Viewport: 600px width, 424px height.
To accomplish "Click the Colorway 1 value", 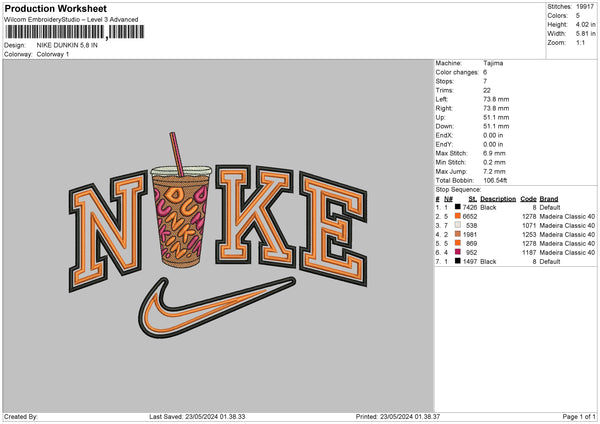I will pos(53,54).
